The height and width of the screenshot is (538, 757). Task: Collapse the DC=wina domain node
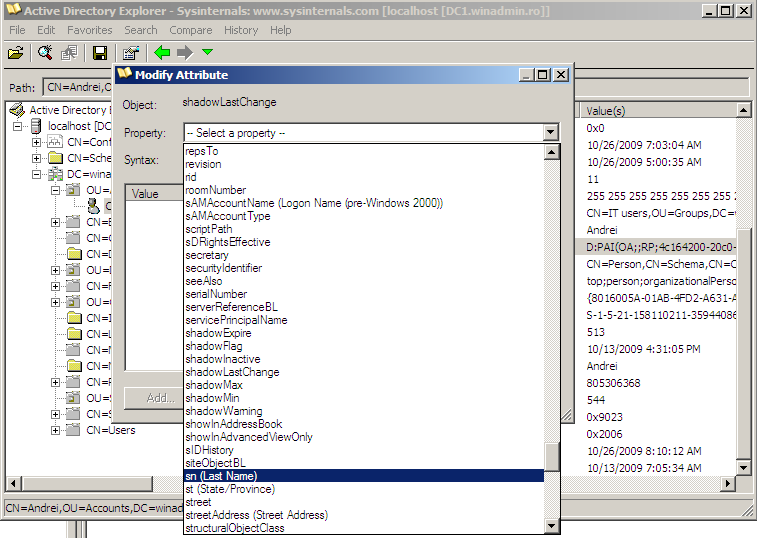(37, 174)
